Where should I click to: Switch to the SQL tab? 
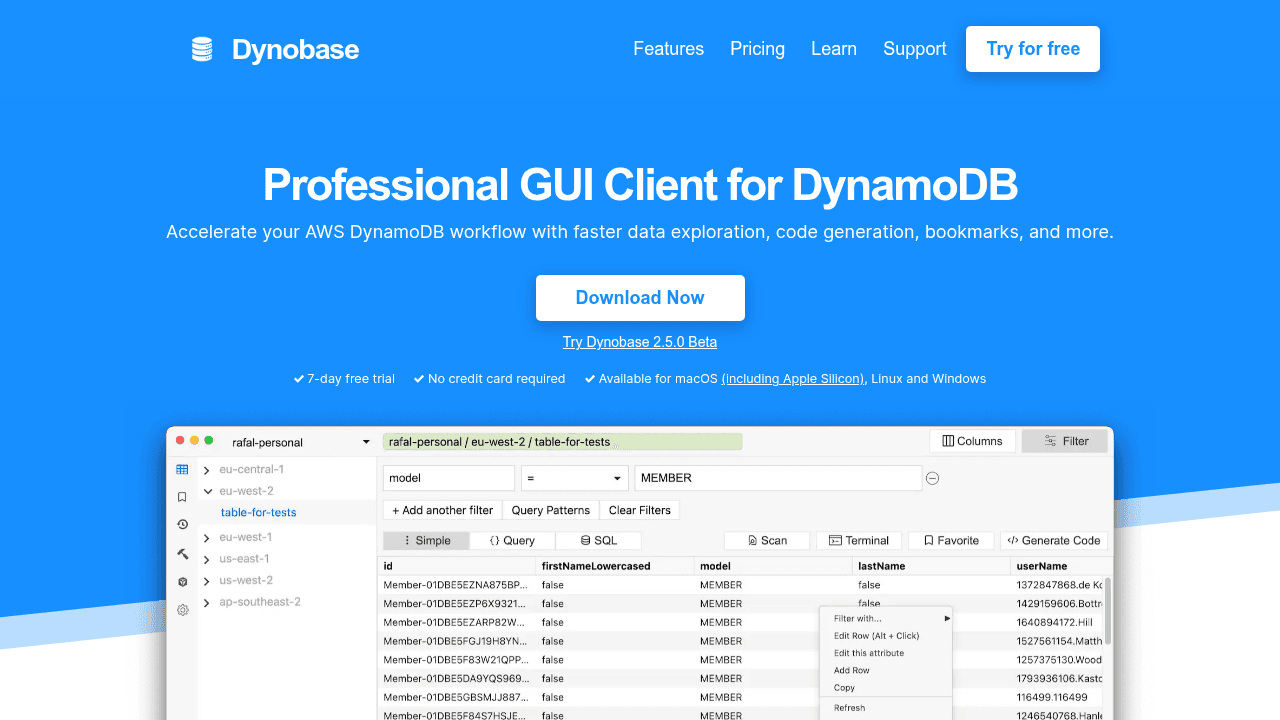click(x=598, y=540)
